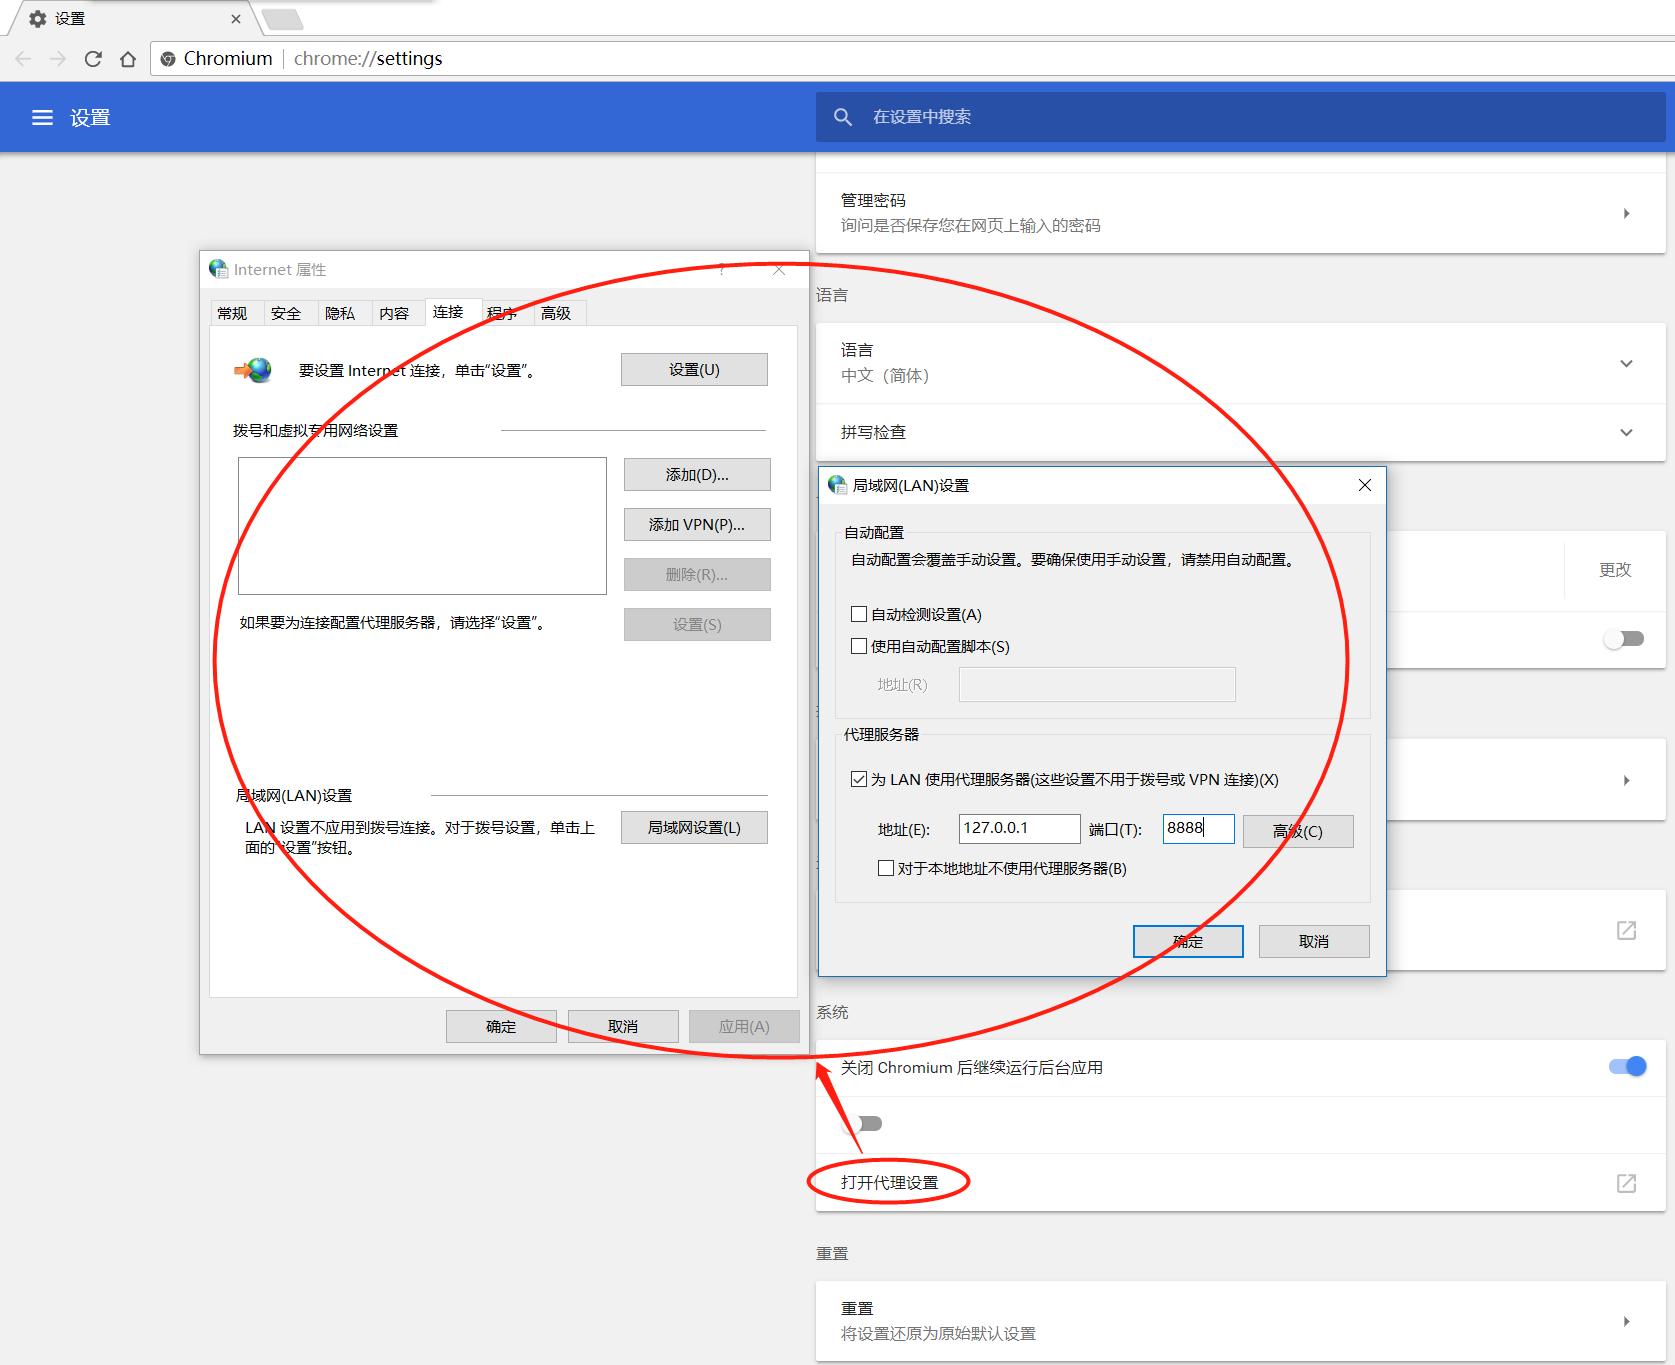Click 确定 in Internet 属性 dialog

tap(501, 1026)
